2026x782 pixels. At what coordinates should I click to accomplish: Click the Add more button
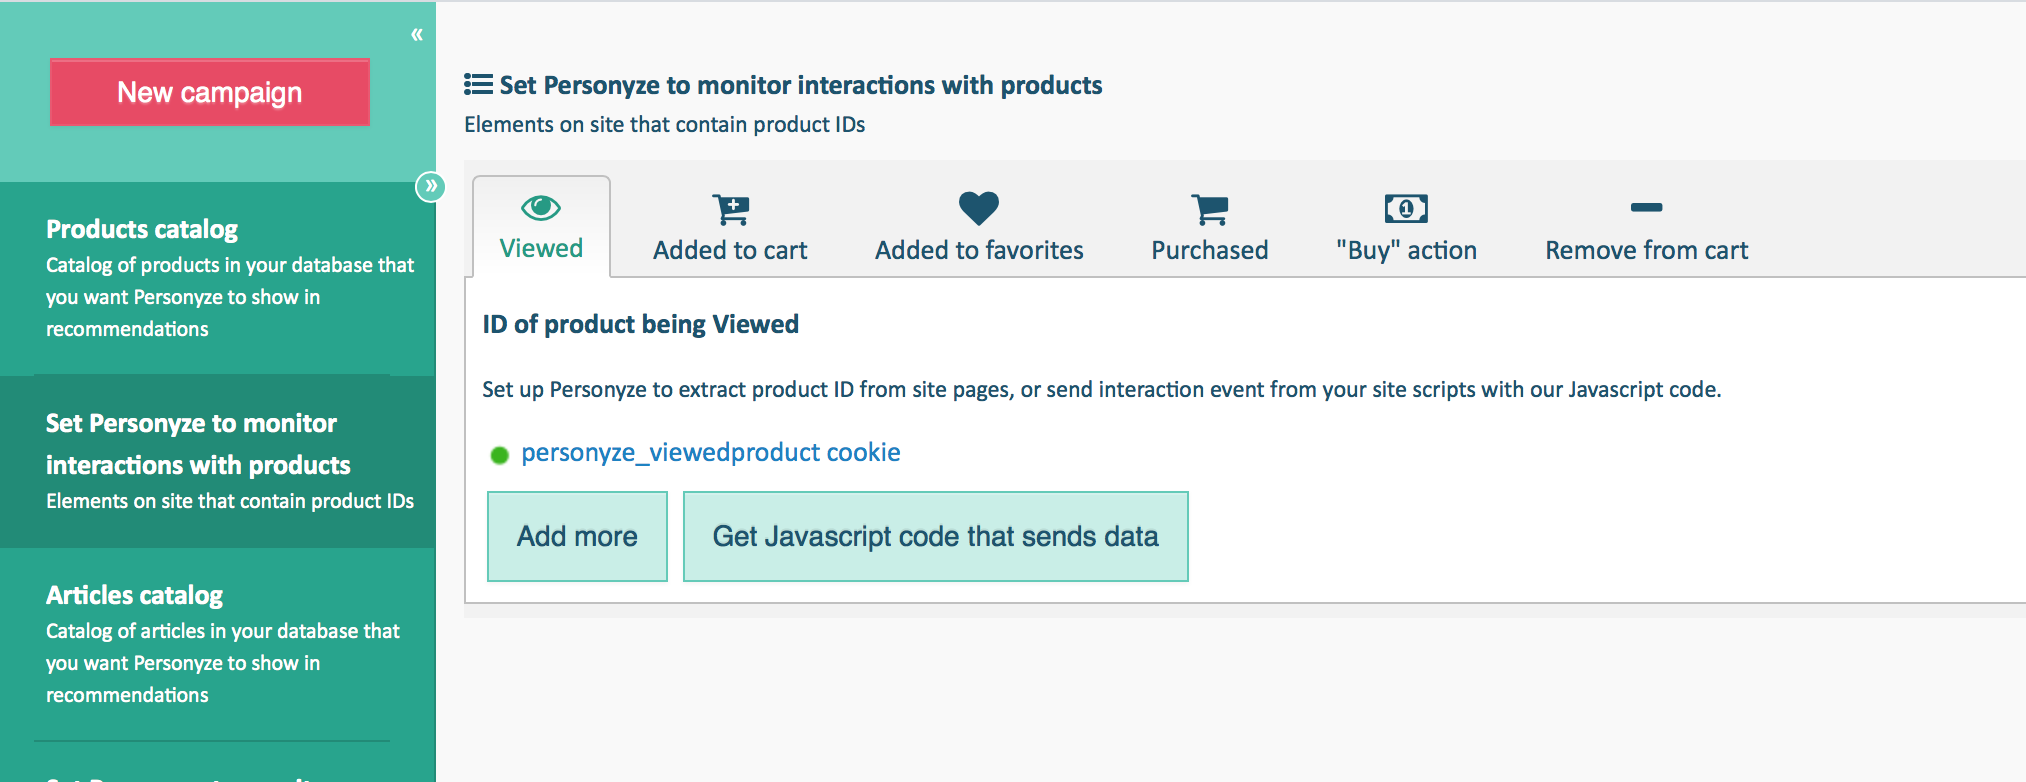coord(577,536)
